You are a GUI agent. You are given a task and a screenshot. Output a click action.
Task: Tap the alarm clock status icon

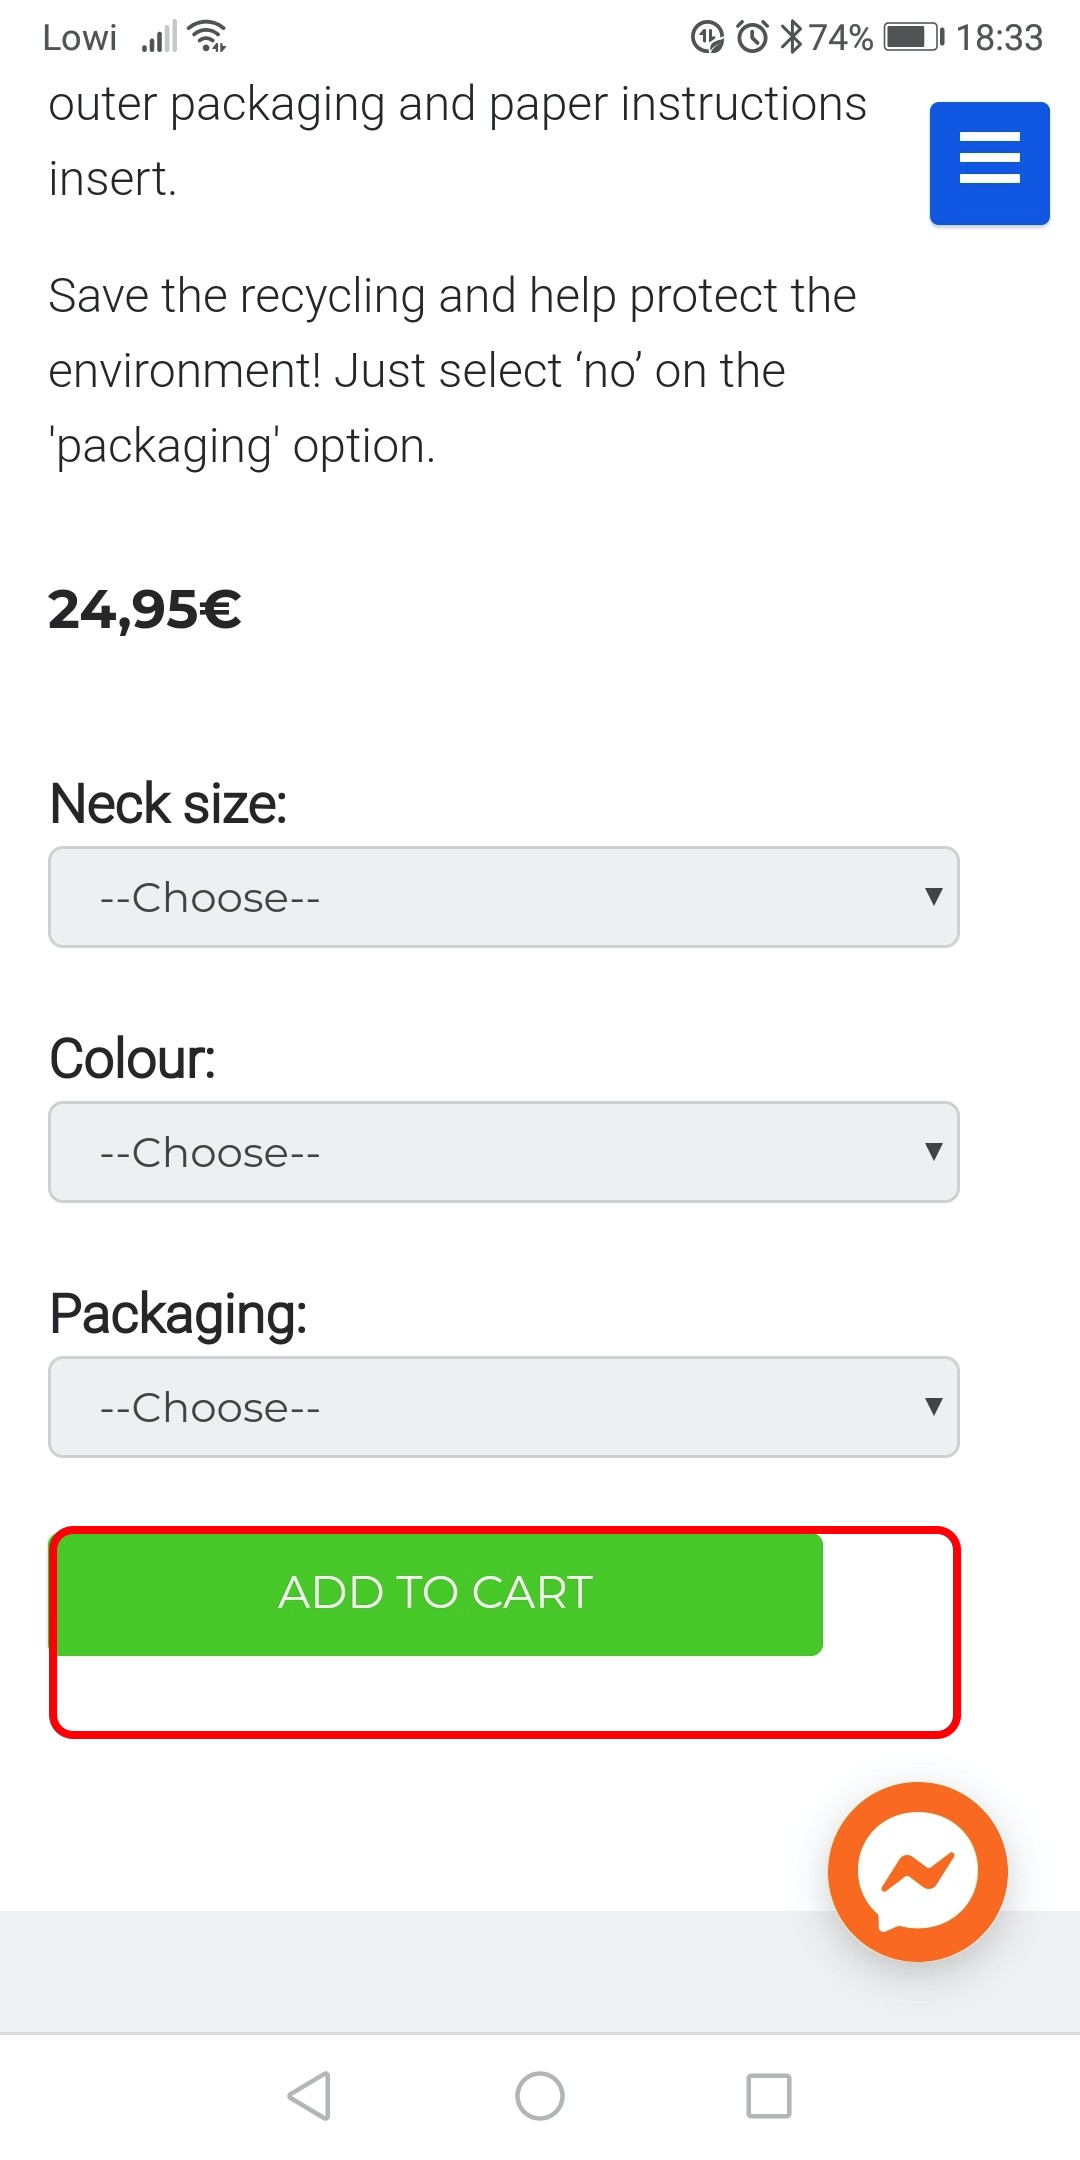(753, 37)
